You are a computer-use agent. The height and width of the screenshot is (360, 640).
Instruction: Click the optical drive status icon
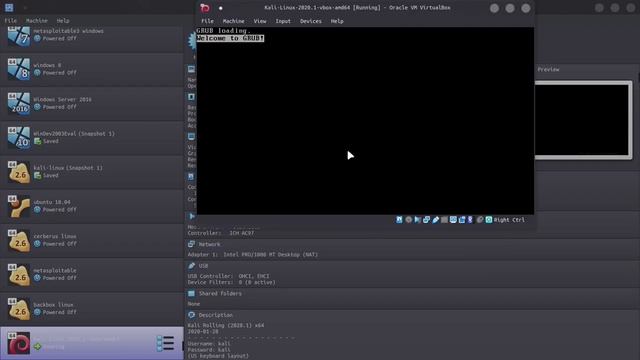coord(409,220)
